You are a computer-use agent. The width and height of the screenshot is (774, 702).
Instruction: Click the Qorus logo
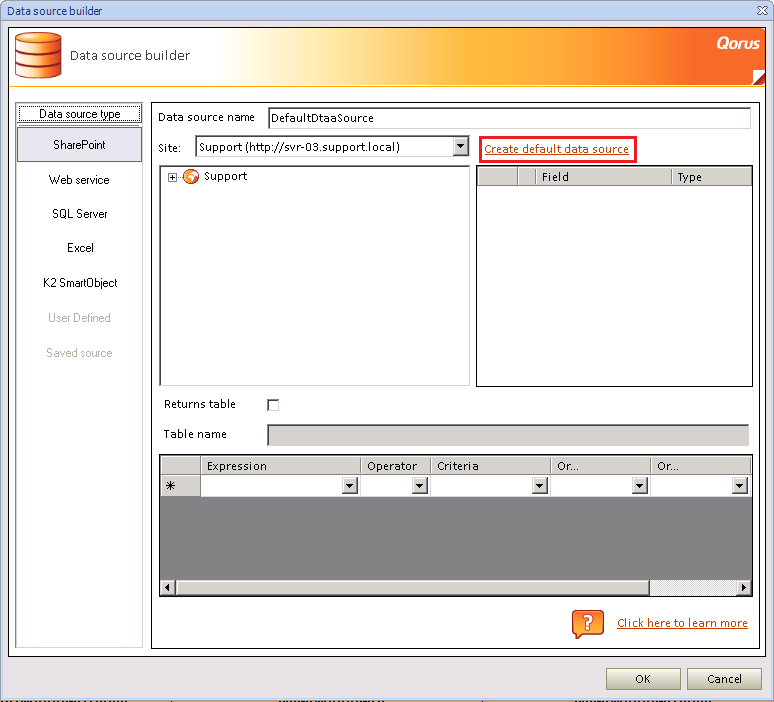coord(738,43)
